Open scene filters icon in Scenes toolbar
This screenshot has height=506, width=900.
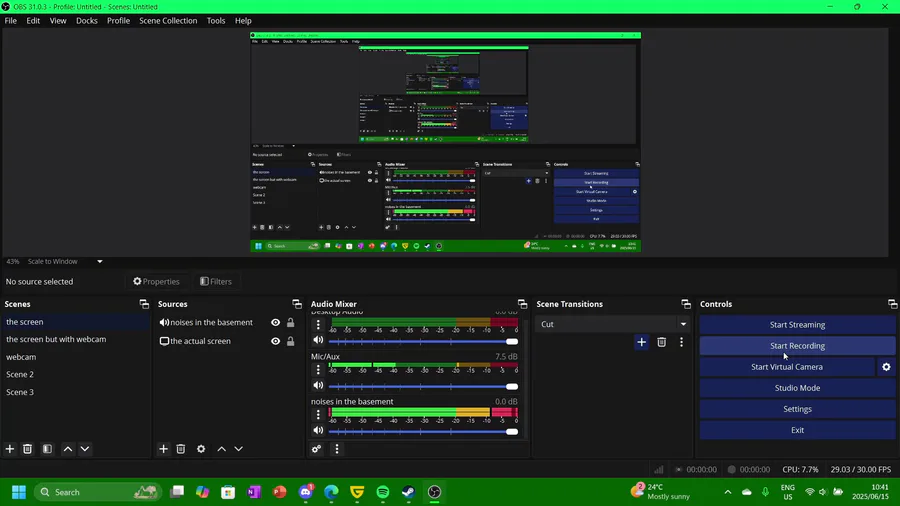click(47, 449)
